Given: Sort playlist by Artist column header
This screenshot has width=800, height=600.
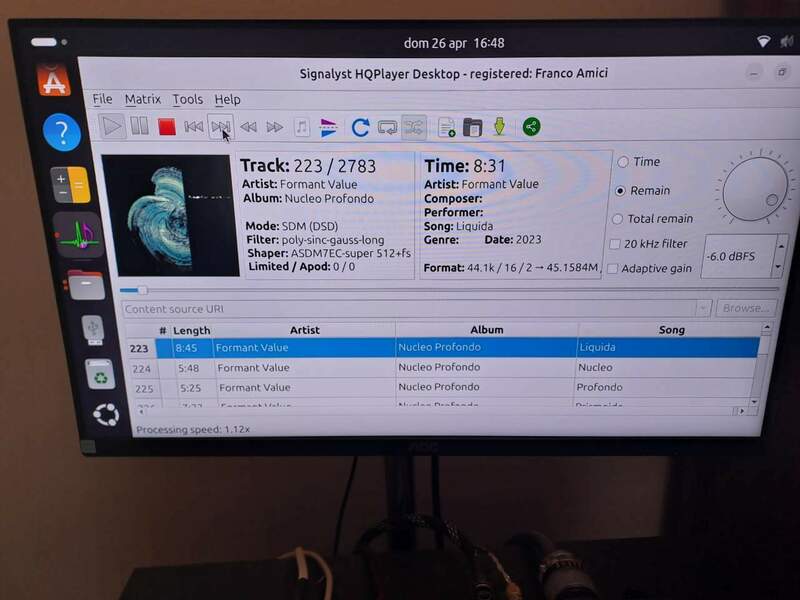Looking at the screenshot, I should point(305,330).
